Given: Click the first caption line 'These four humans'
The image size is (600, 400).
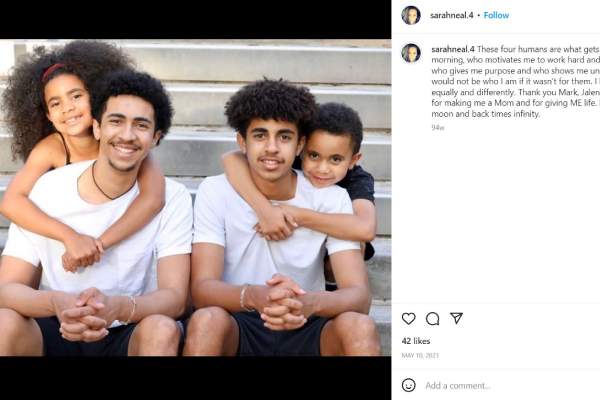Looking at the screenshot, I should [538, 49].
